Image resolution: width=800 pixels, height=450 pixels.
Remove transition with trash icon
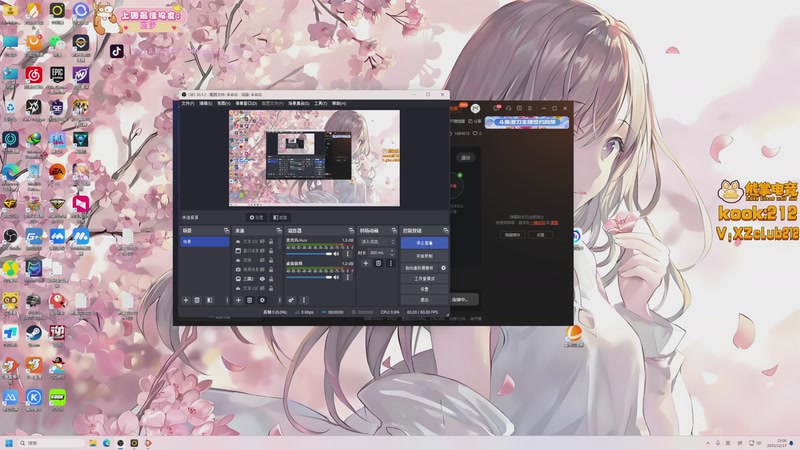click(x=379, y=263)
